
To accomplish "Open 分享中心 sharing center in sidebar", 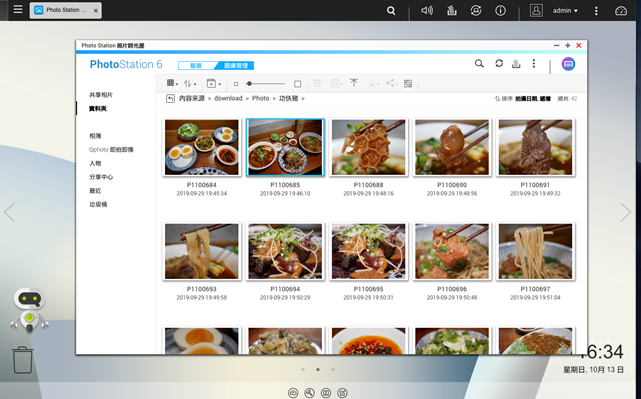I will 101,177.
